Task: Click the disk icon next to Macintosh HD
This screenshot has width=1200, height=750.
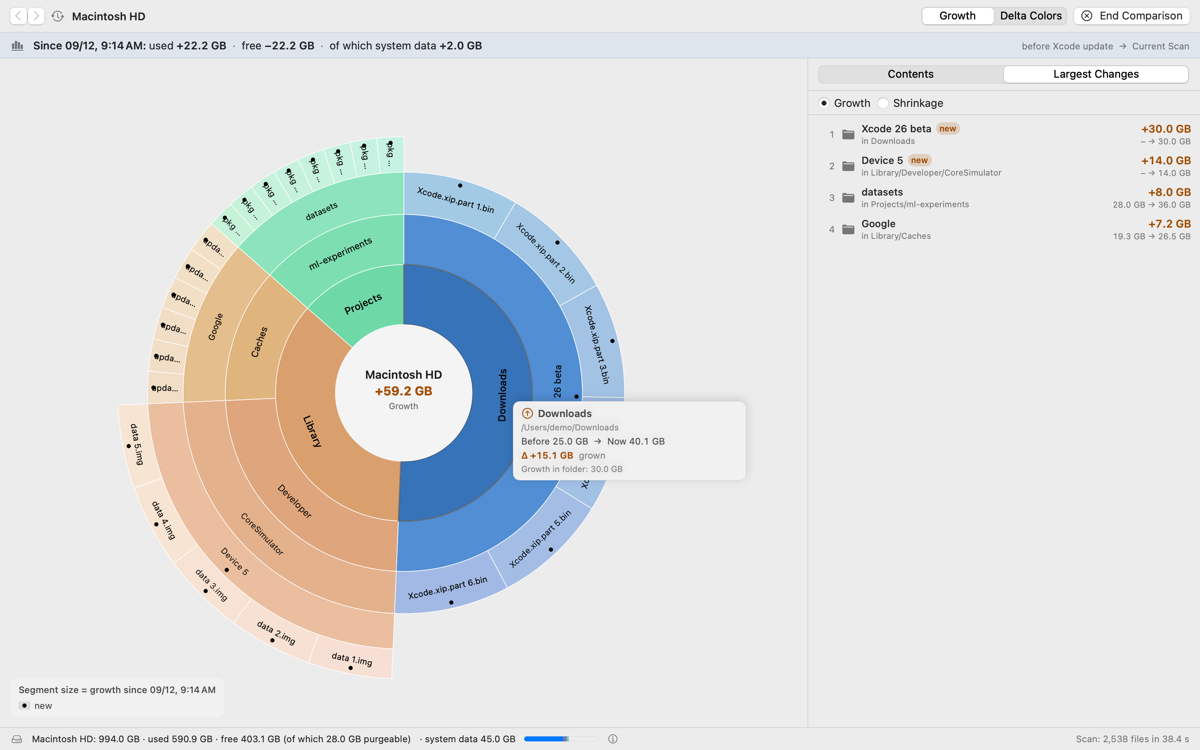Action: (x=17, y=739)
